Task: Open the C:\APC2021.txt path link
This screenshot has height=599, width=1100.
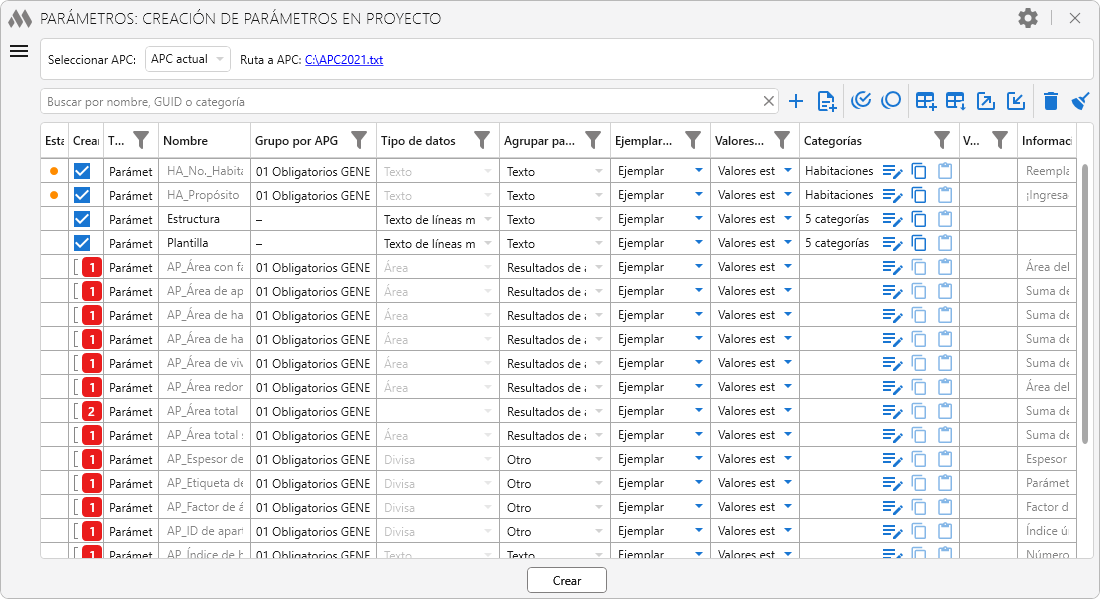Action: pyautogui.click(x=344, y=60)
